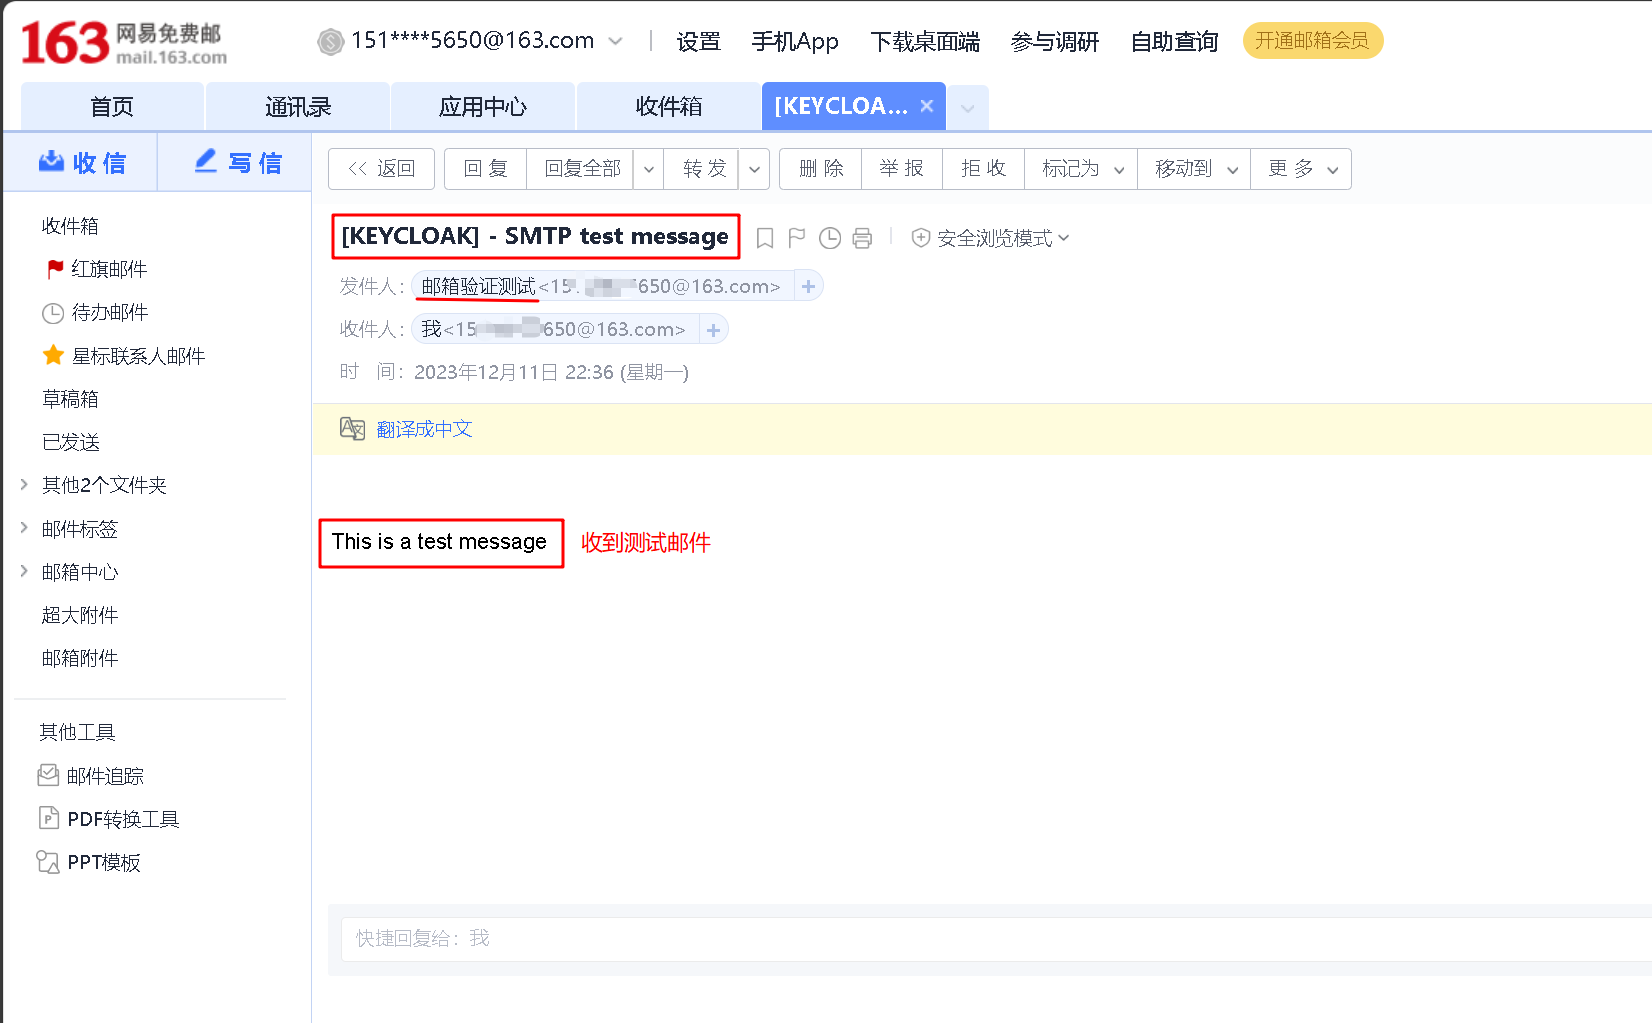
Task: Switch to the 通讯录 contacts tab
Action: tap(297, 106)
